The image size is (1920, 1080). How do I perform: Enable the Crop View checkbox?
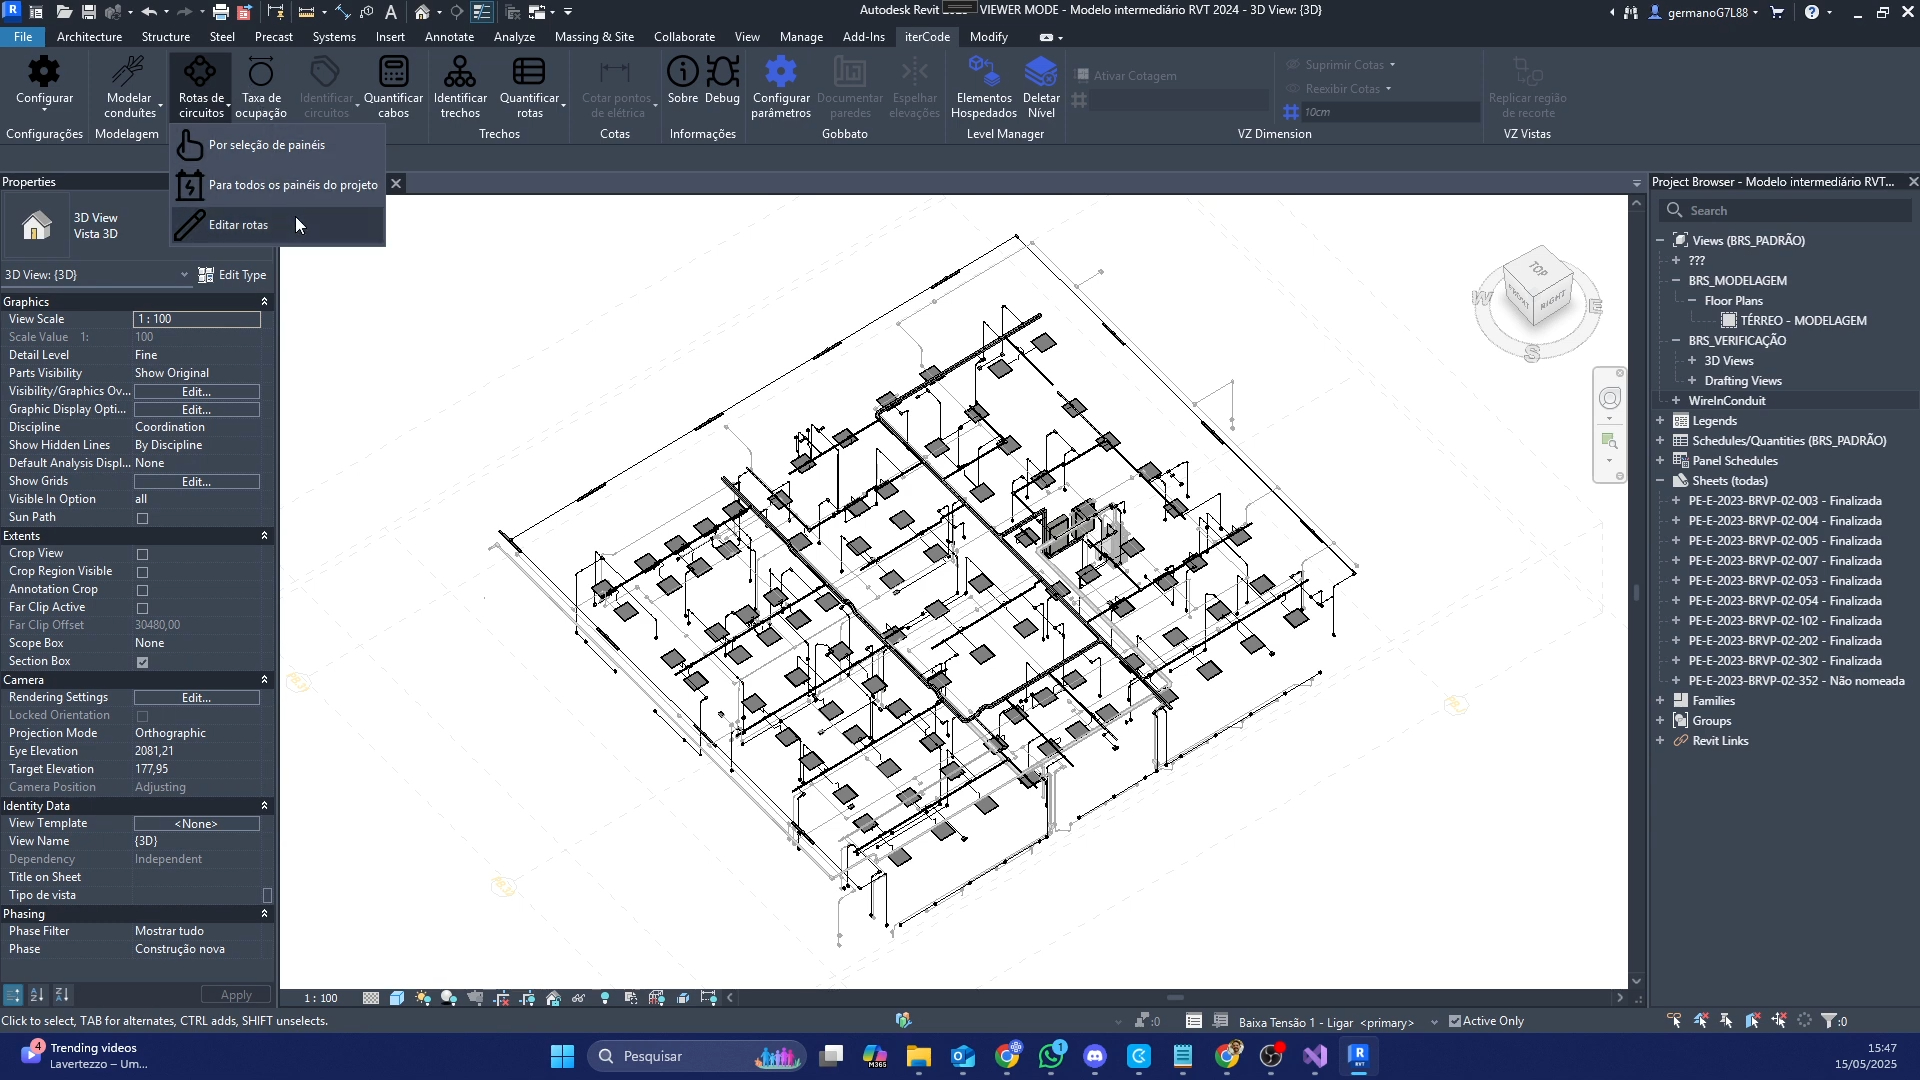click(x=143, y=554)
